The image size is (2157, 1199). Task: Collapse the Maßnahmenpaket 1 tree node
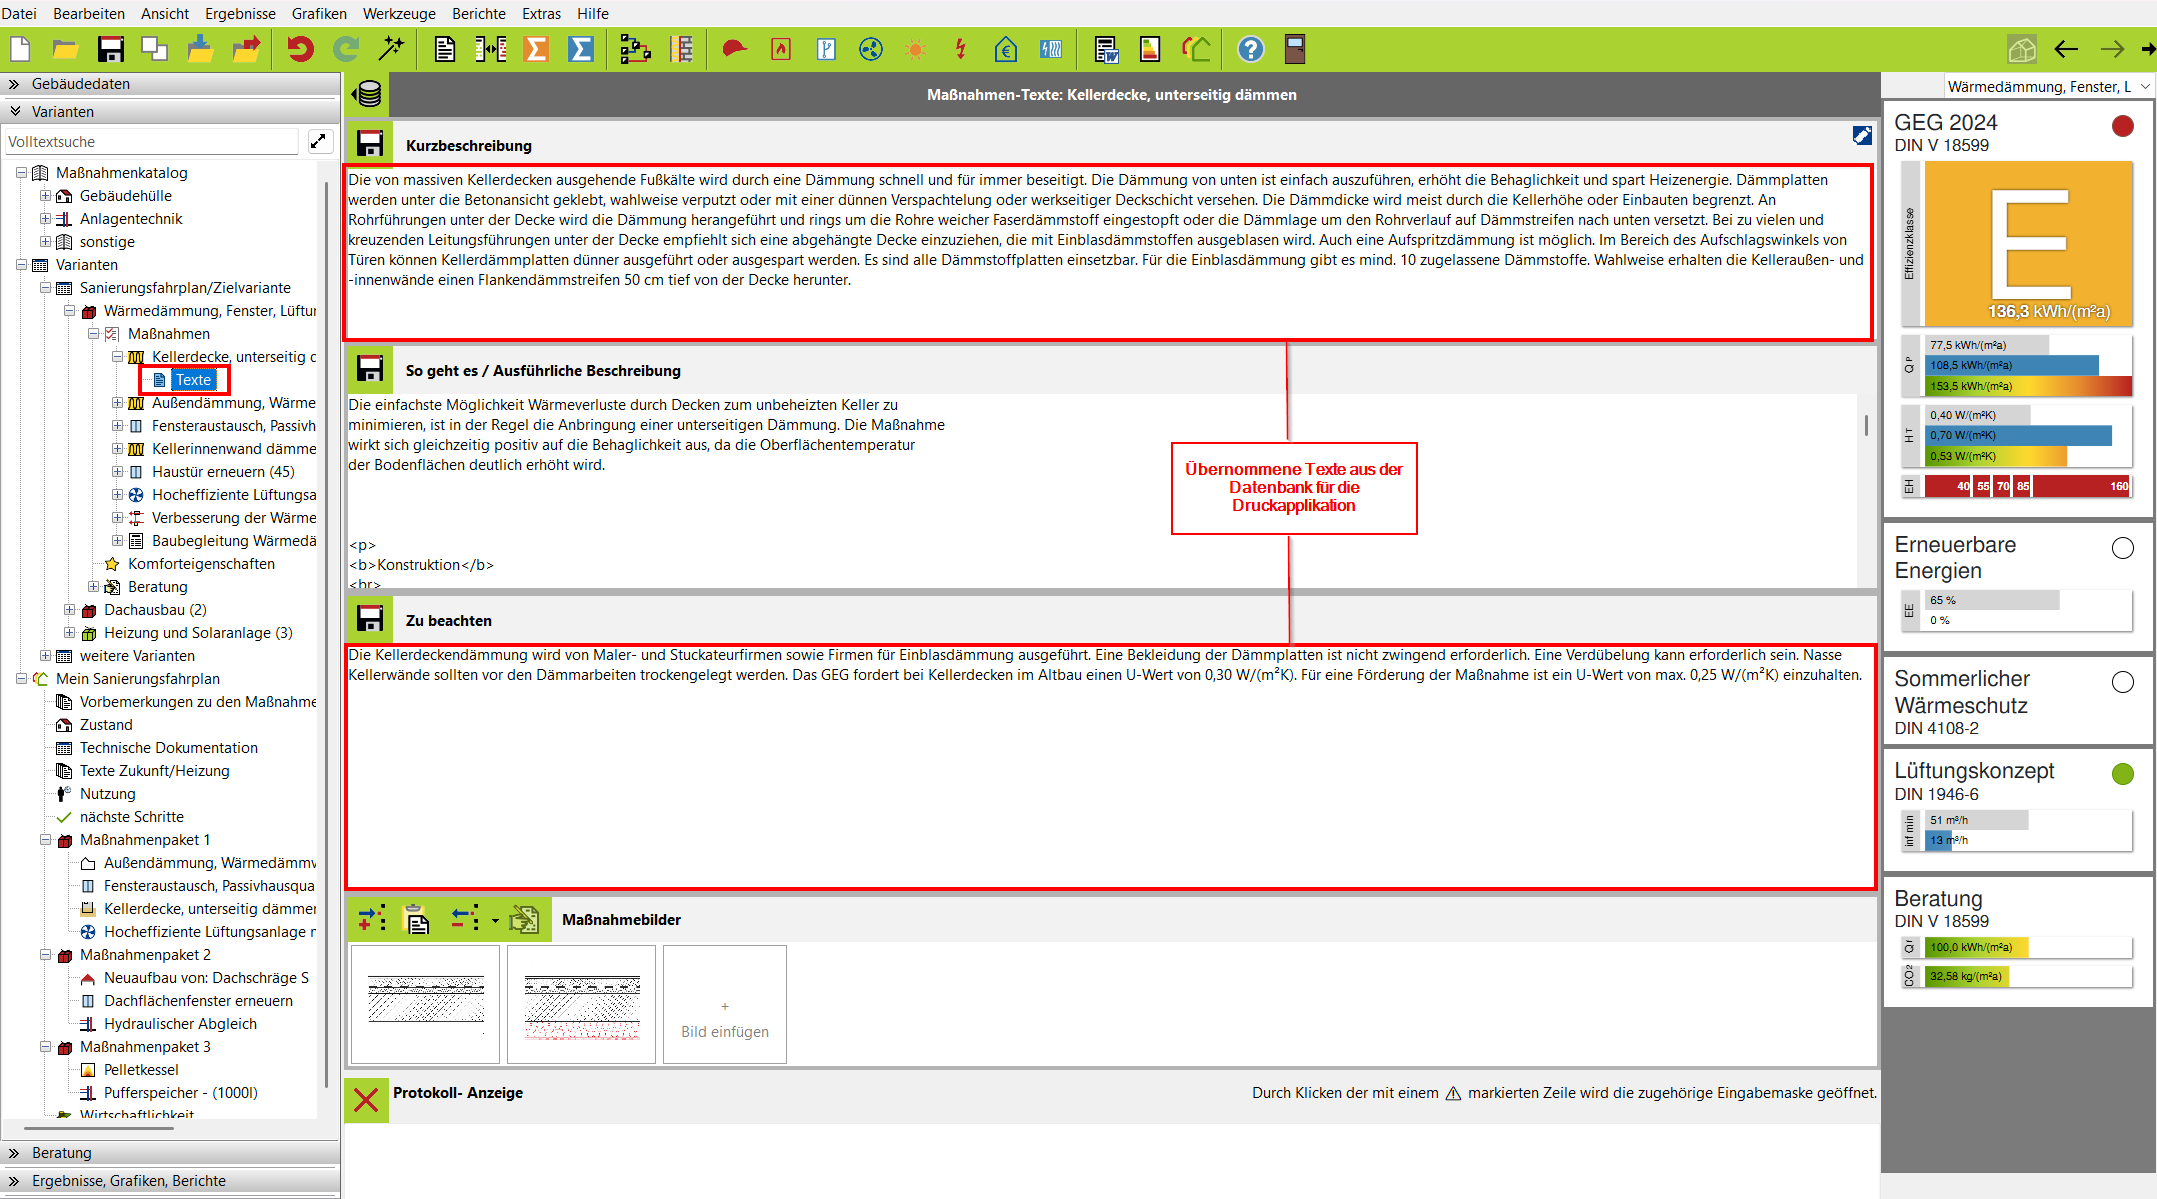[x=45, y=840]
